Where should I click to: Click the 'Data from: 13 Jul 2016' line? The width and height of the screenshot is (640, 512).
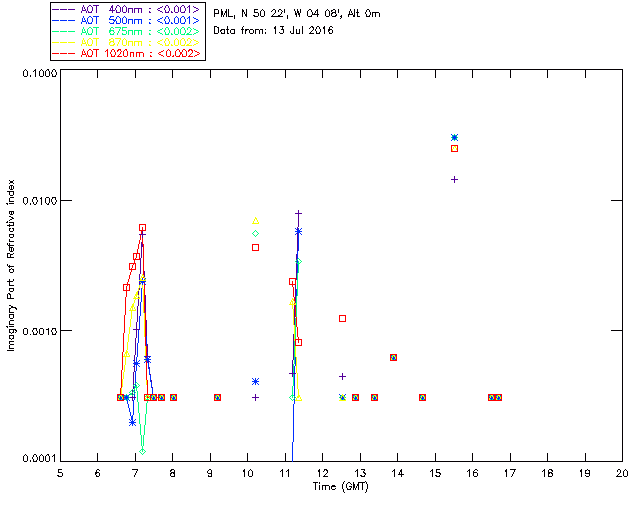[273, 31]
